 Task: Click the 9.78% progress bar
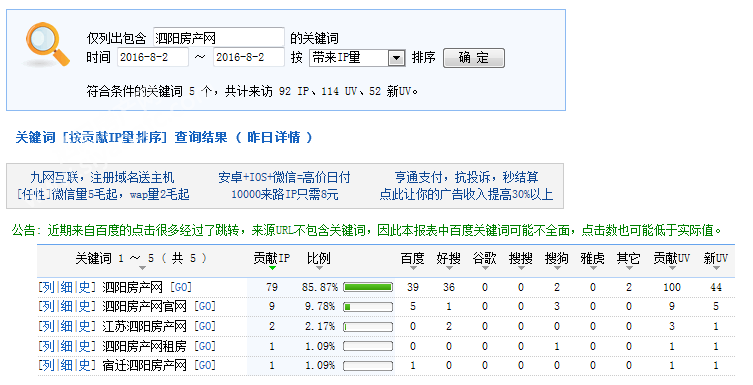click(x=368, y=307)
